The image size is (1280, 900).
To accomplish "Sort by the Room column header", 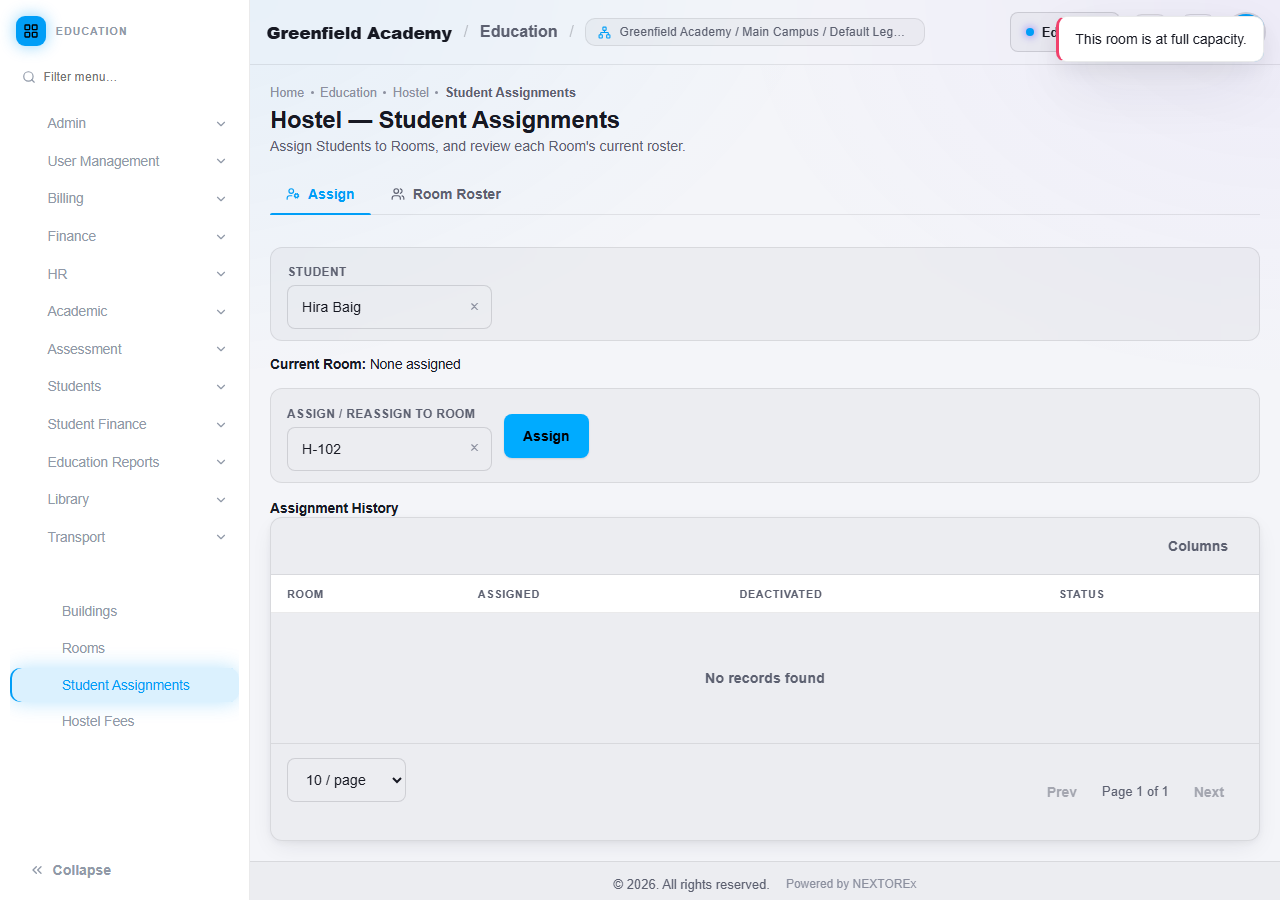I will pos(305,594).
